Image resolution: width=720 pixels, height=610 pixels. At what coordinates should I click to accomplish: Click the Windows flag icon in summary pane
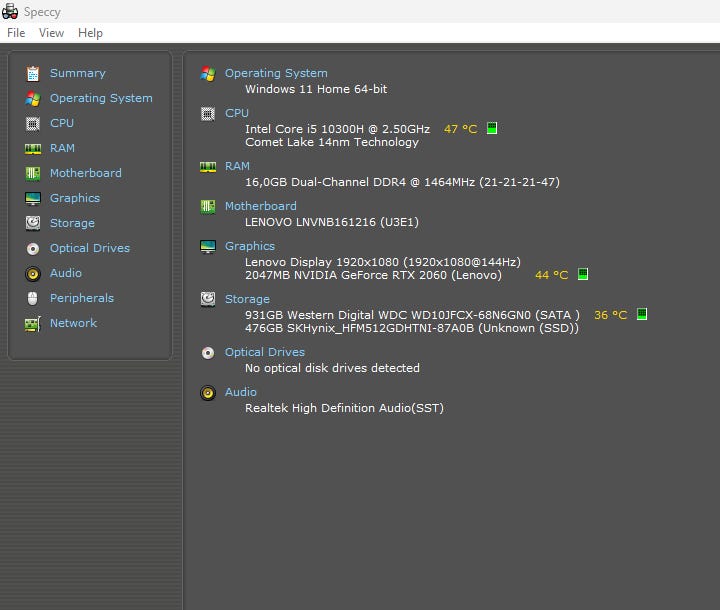pos(208,73)
